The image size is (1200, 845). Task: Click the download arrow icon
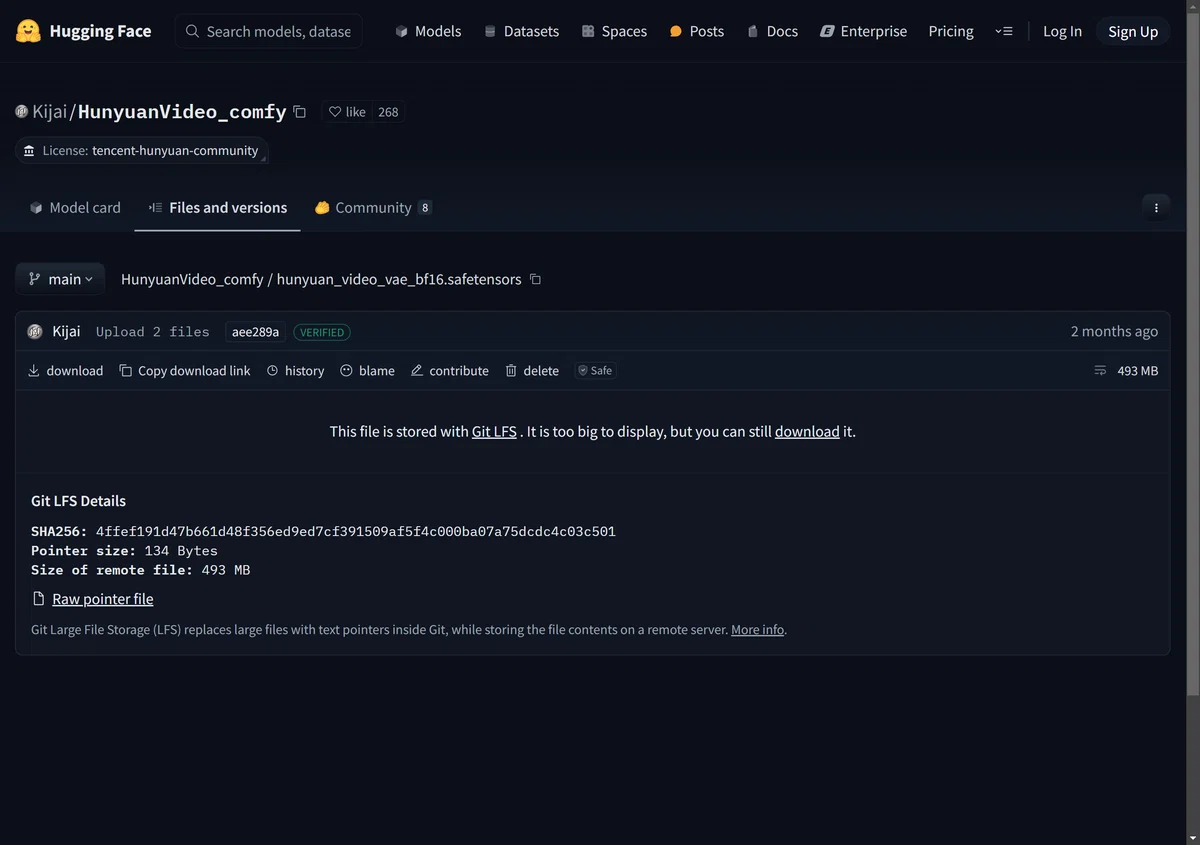click(x=34, y=371)
